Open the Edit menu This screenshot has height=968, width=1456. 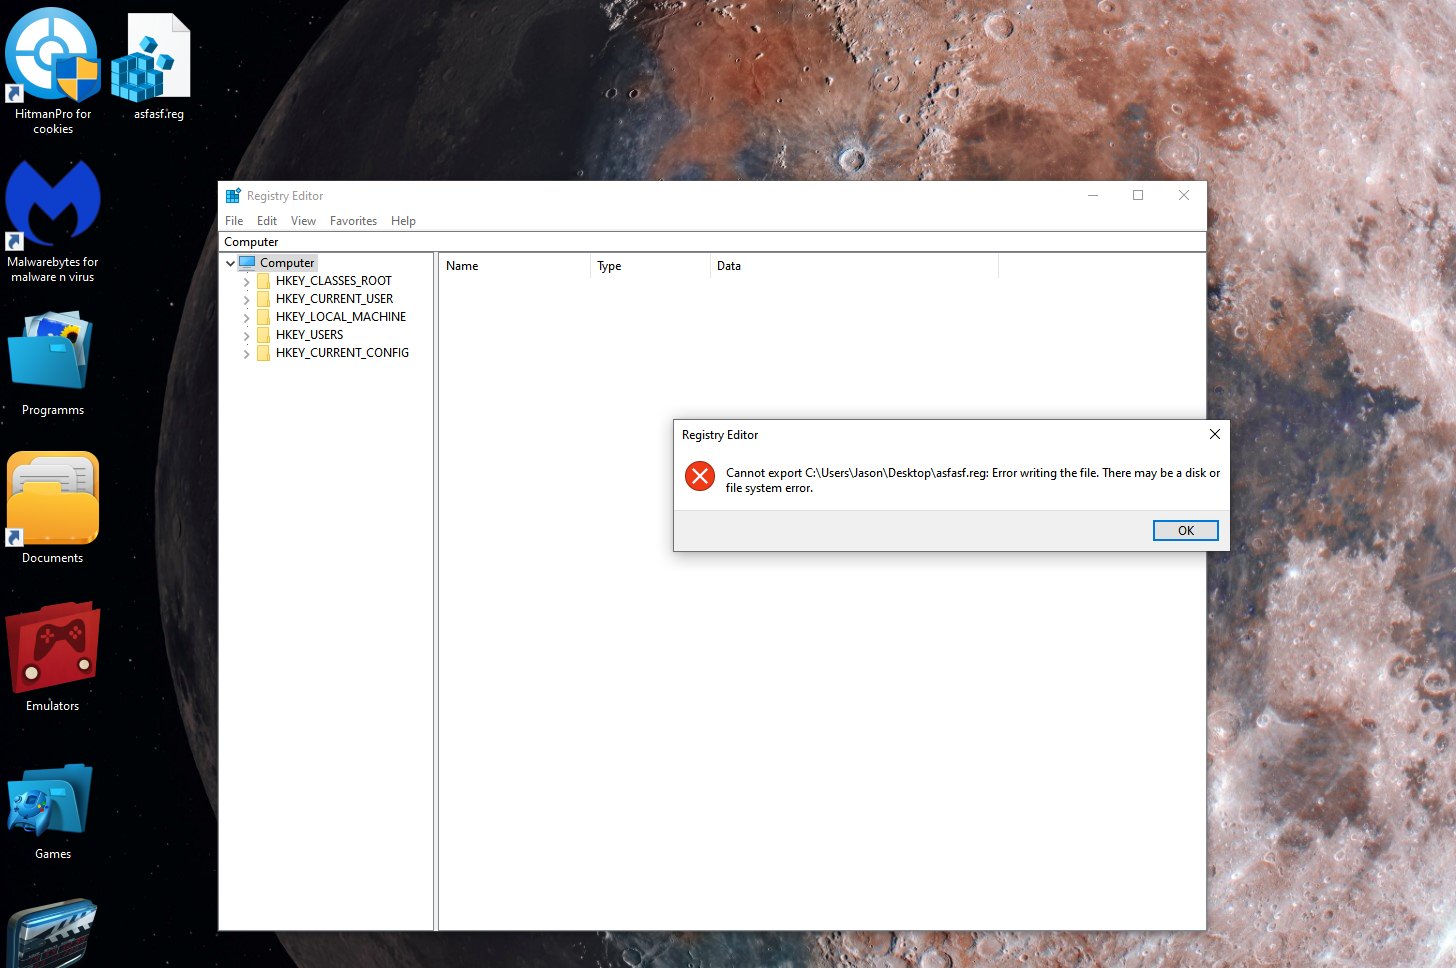point(267,221)
